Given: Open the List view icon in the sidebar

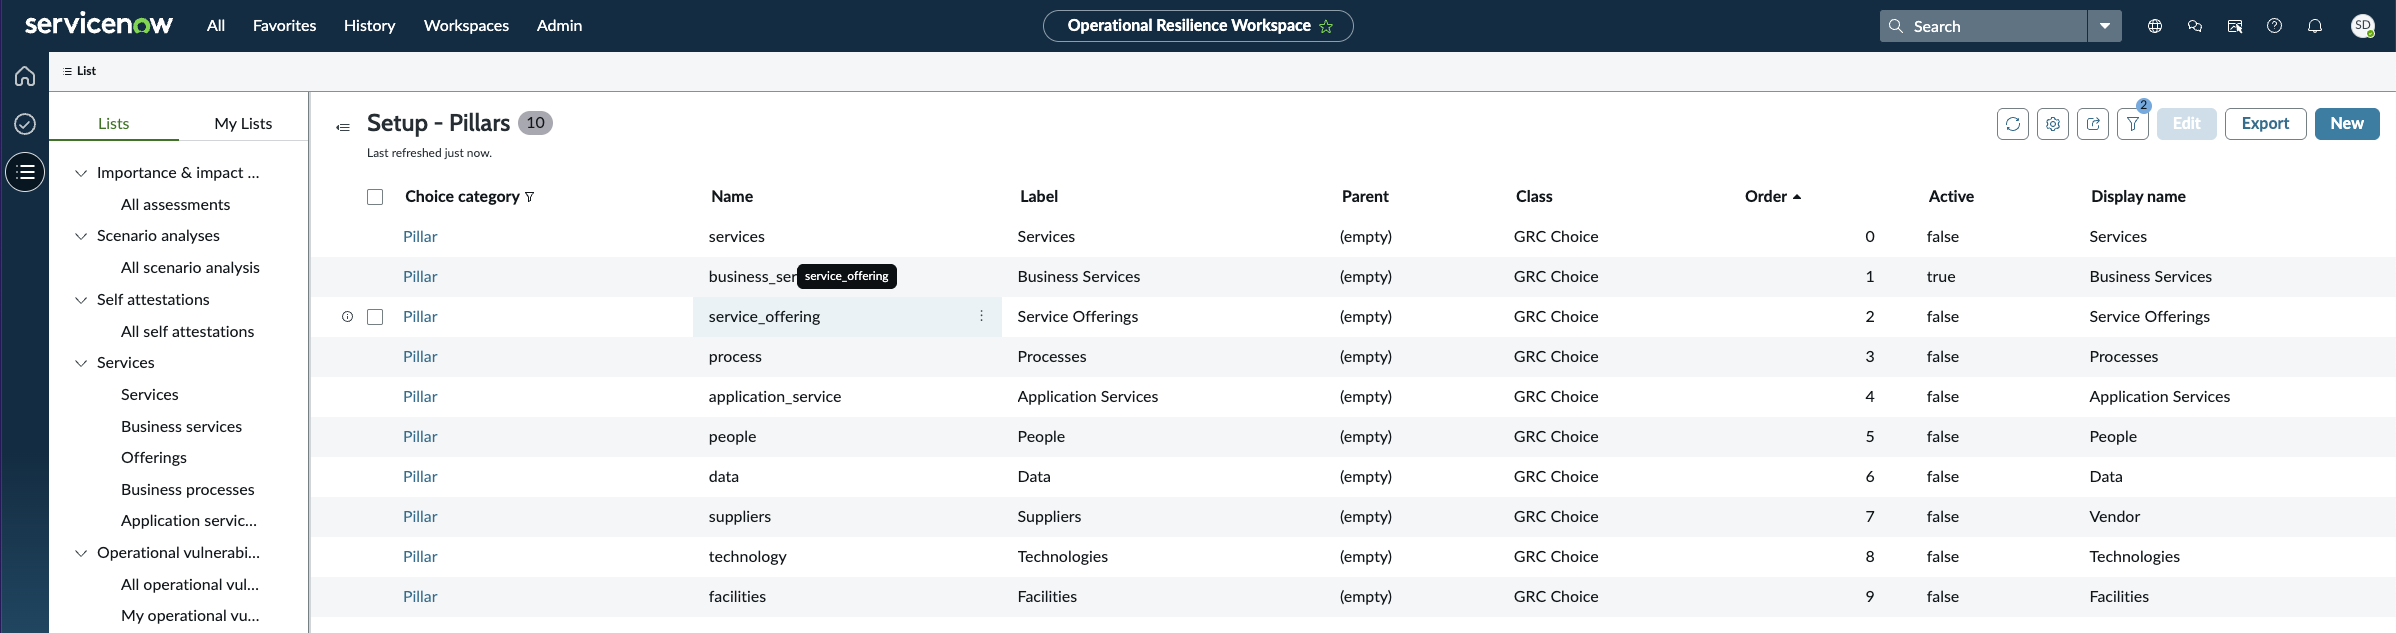Looking at the screenshot, I should [25, 172].
